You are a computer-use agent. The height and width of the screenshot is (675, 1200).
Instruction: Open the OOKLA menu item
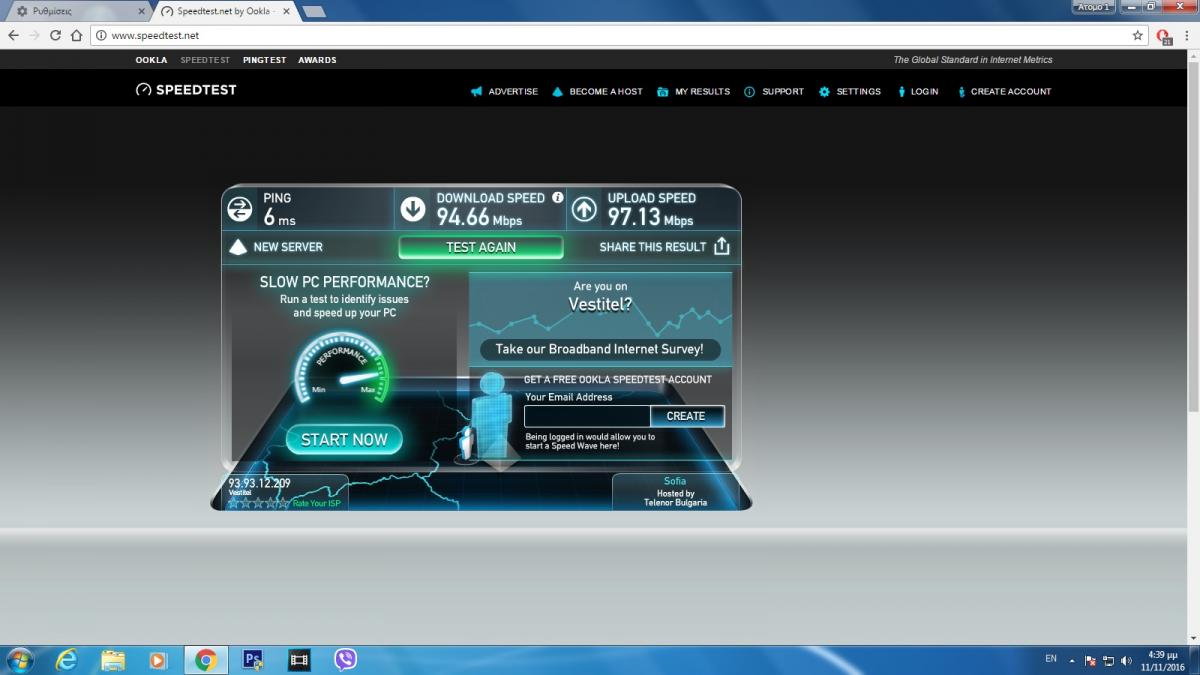[x=151, y=60]
